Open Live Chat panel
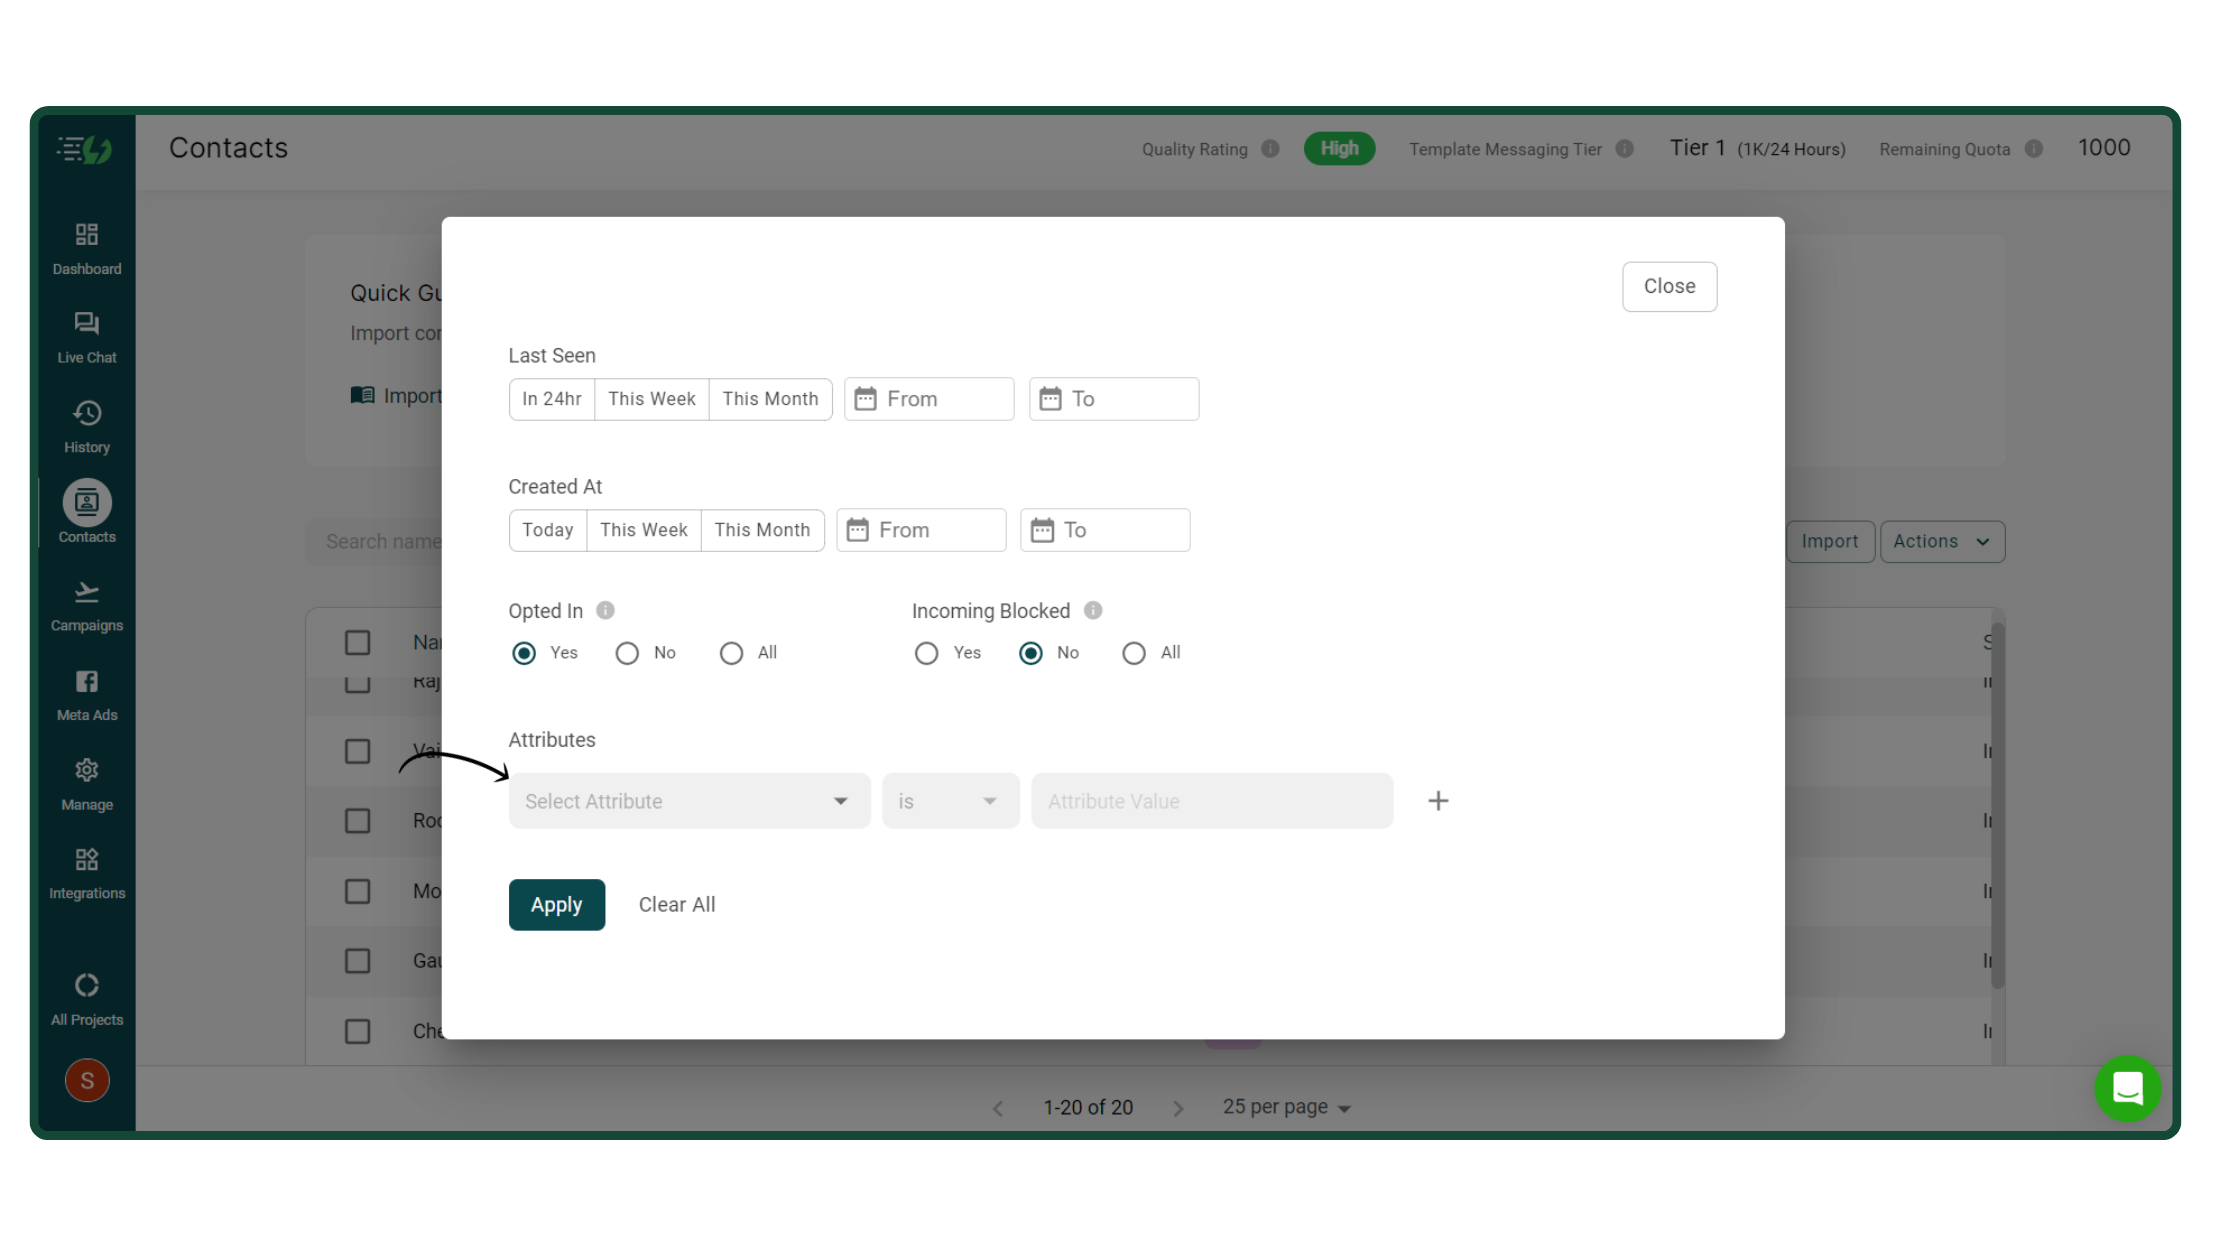2240x1260 pixels. (86, 337)
